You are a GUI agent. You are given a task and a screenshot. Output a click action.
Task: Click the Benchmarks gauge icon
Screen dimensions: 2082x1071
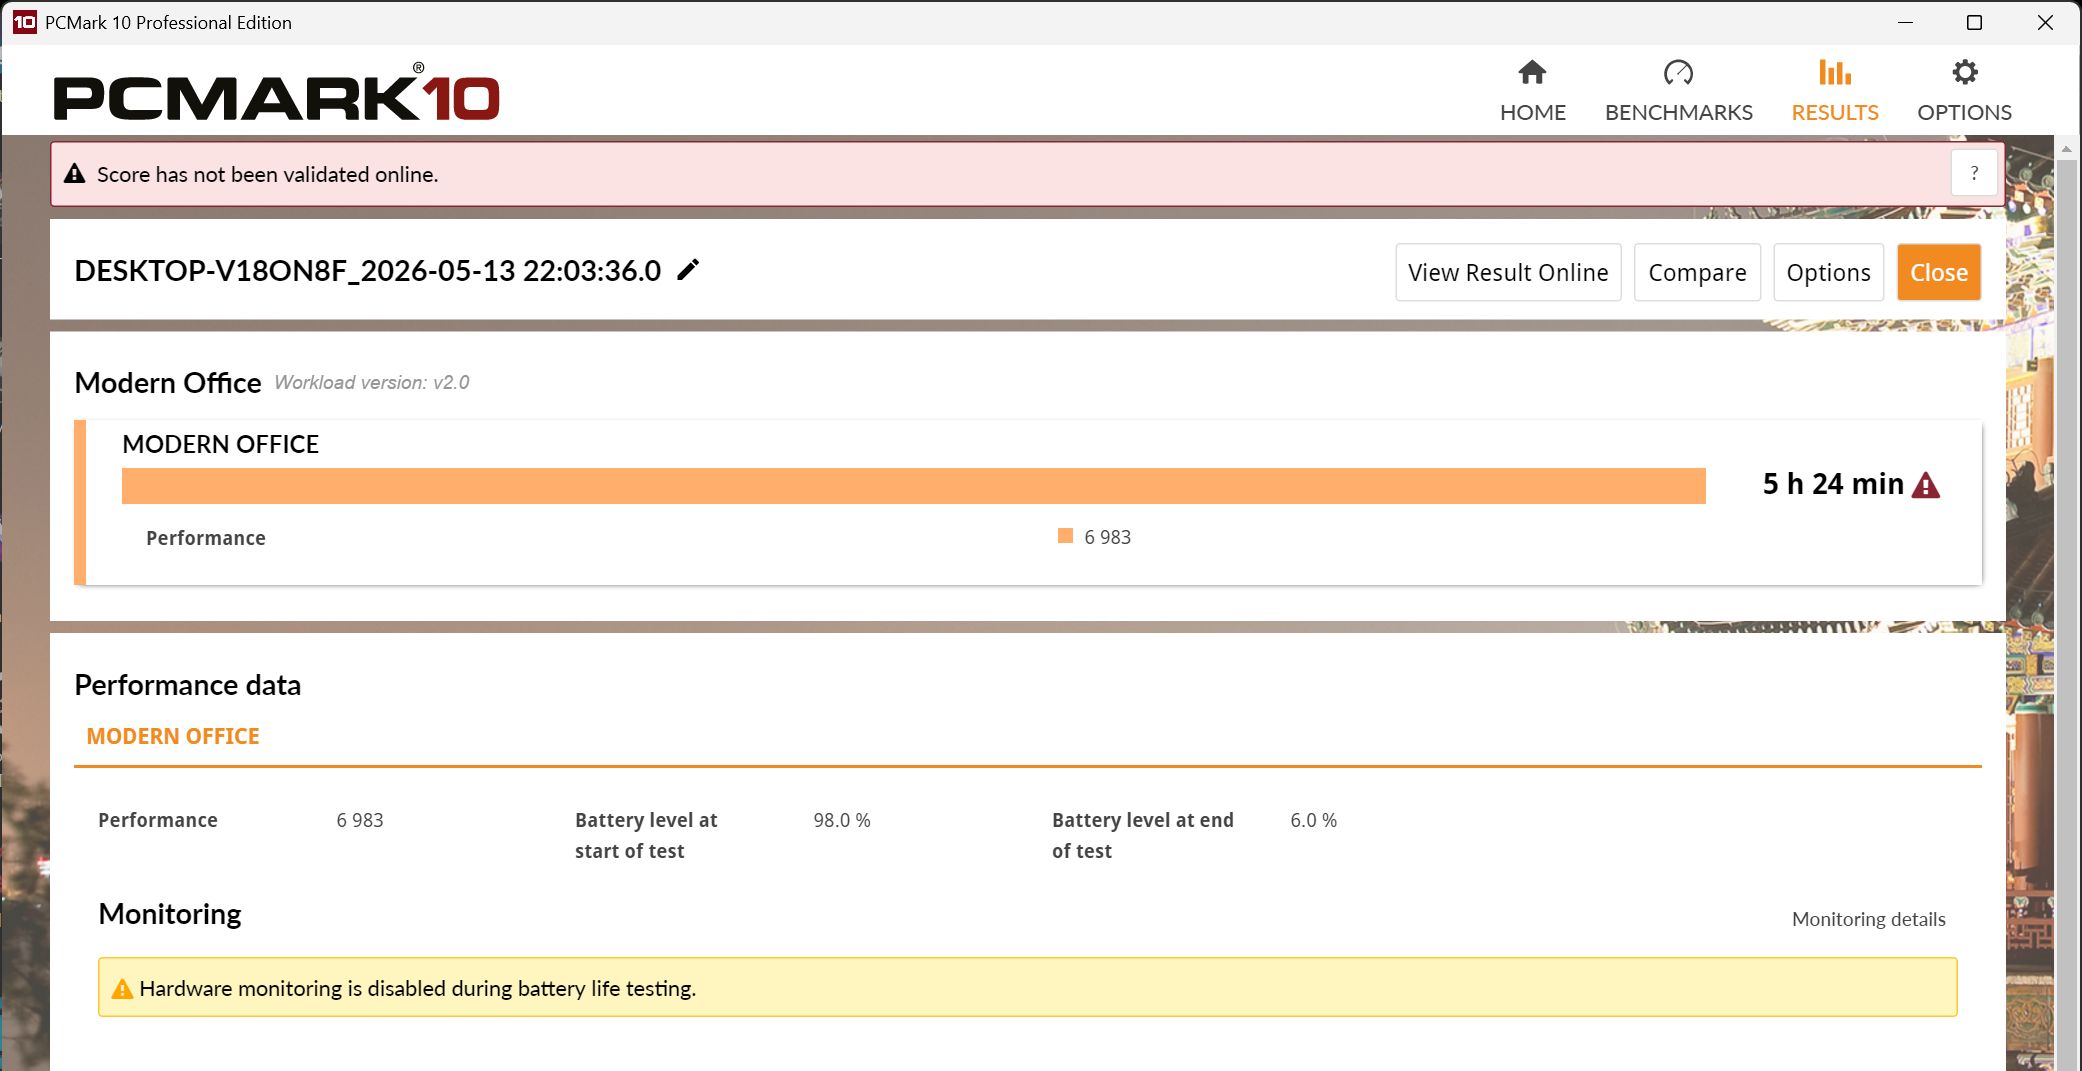coord(1678,72)
